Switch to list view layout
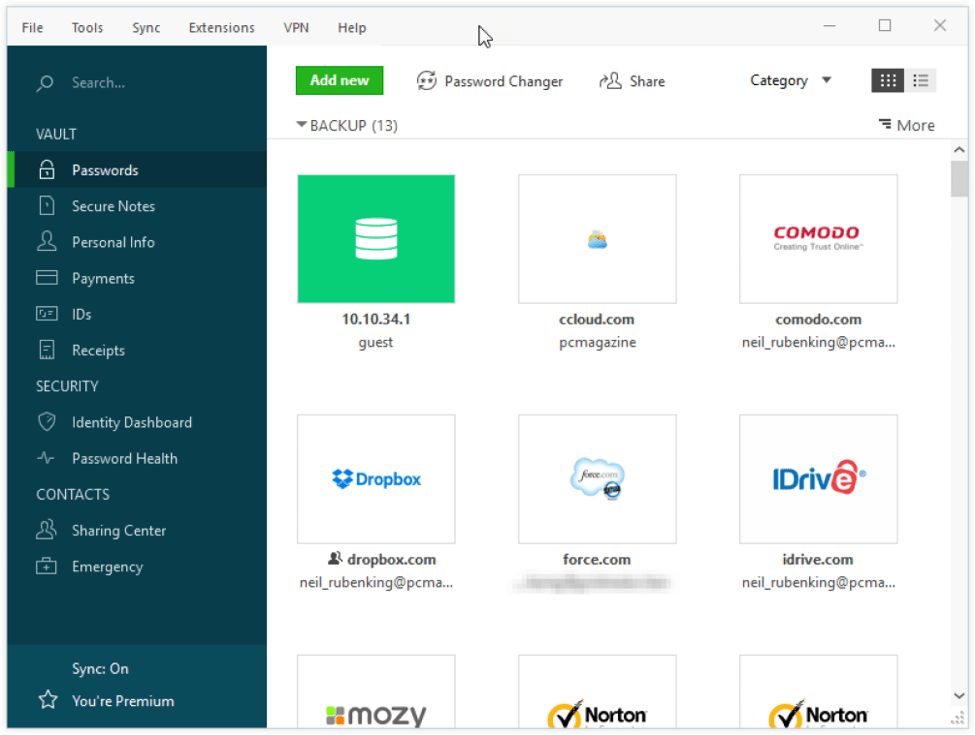The image size is (975, 735). point(920,80)
